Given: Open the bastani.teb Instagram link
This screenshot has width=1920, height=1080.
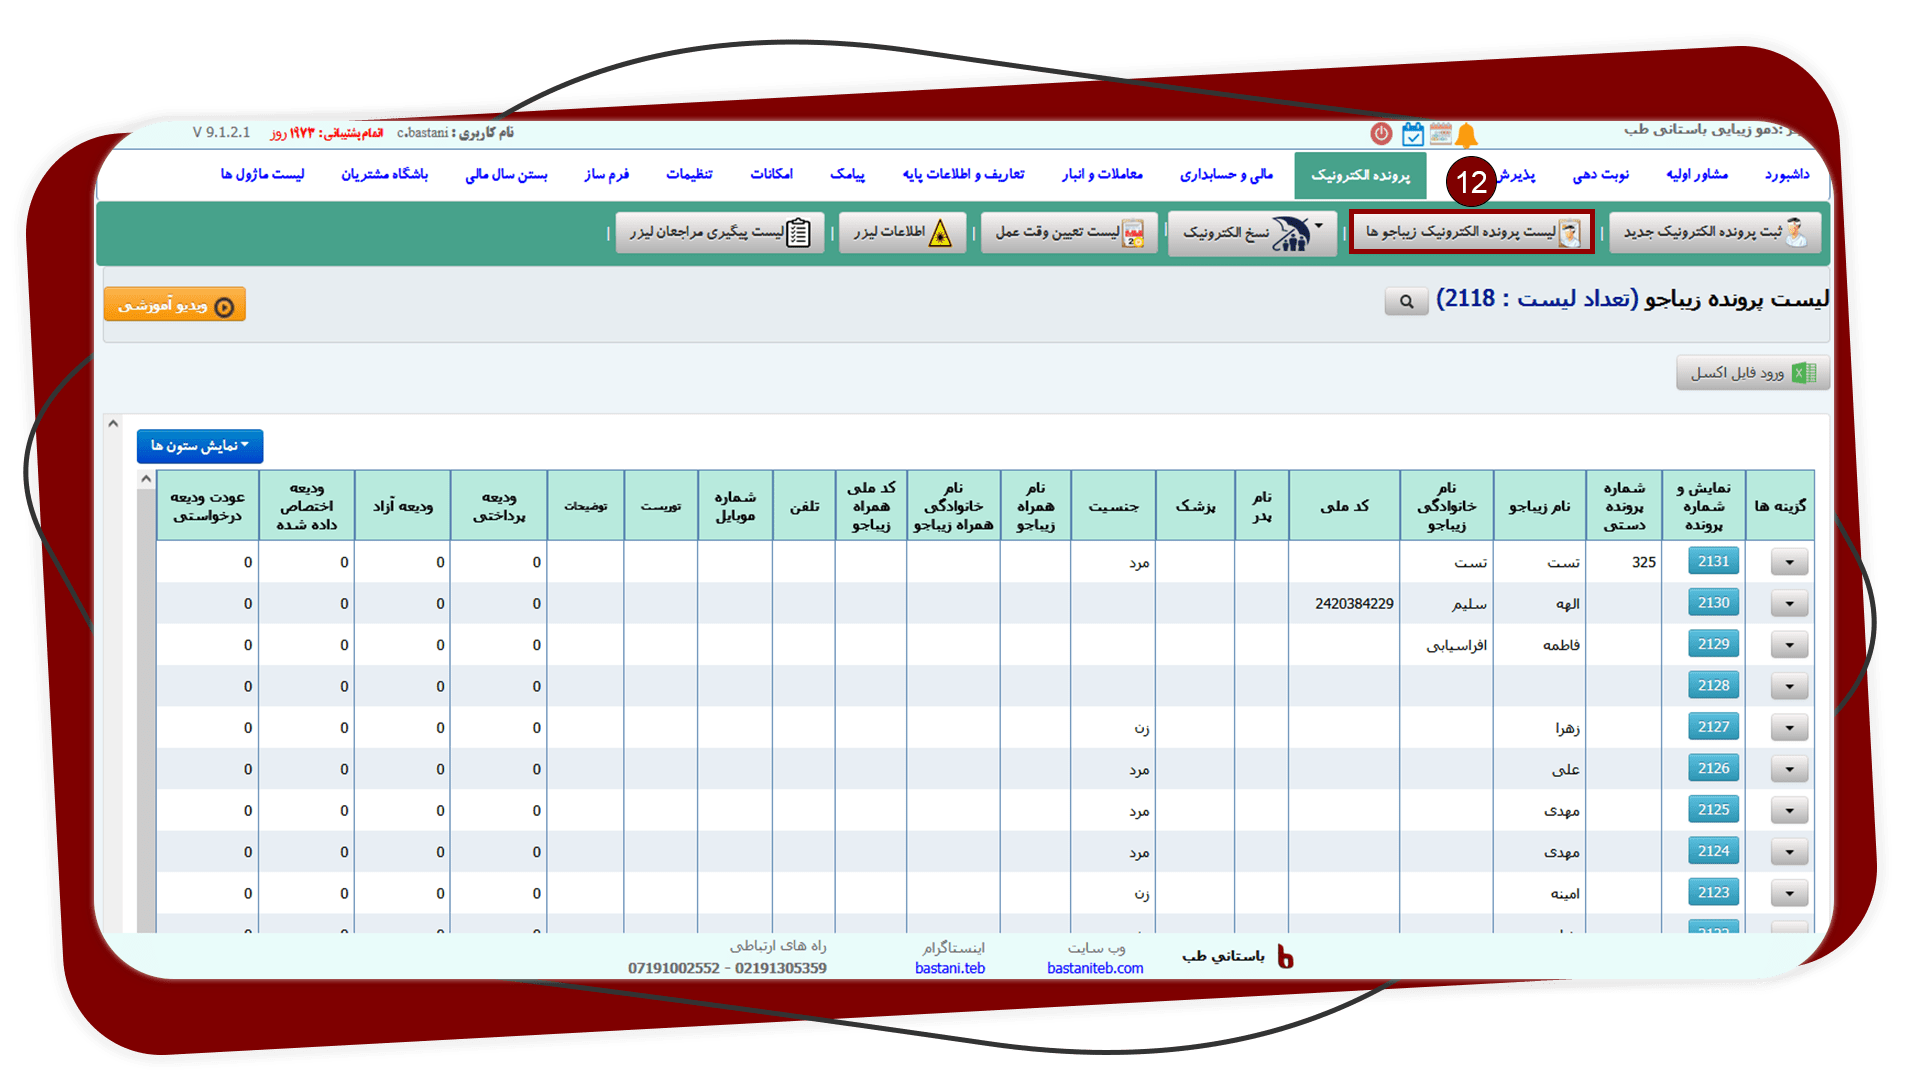Looking at the screenshot, I should click(x=950, y=968).
